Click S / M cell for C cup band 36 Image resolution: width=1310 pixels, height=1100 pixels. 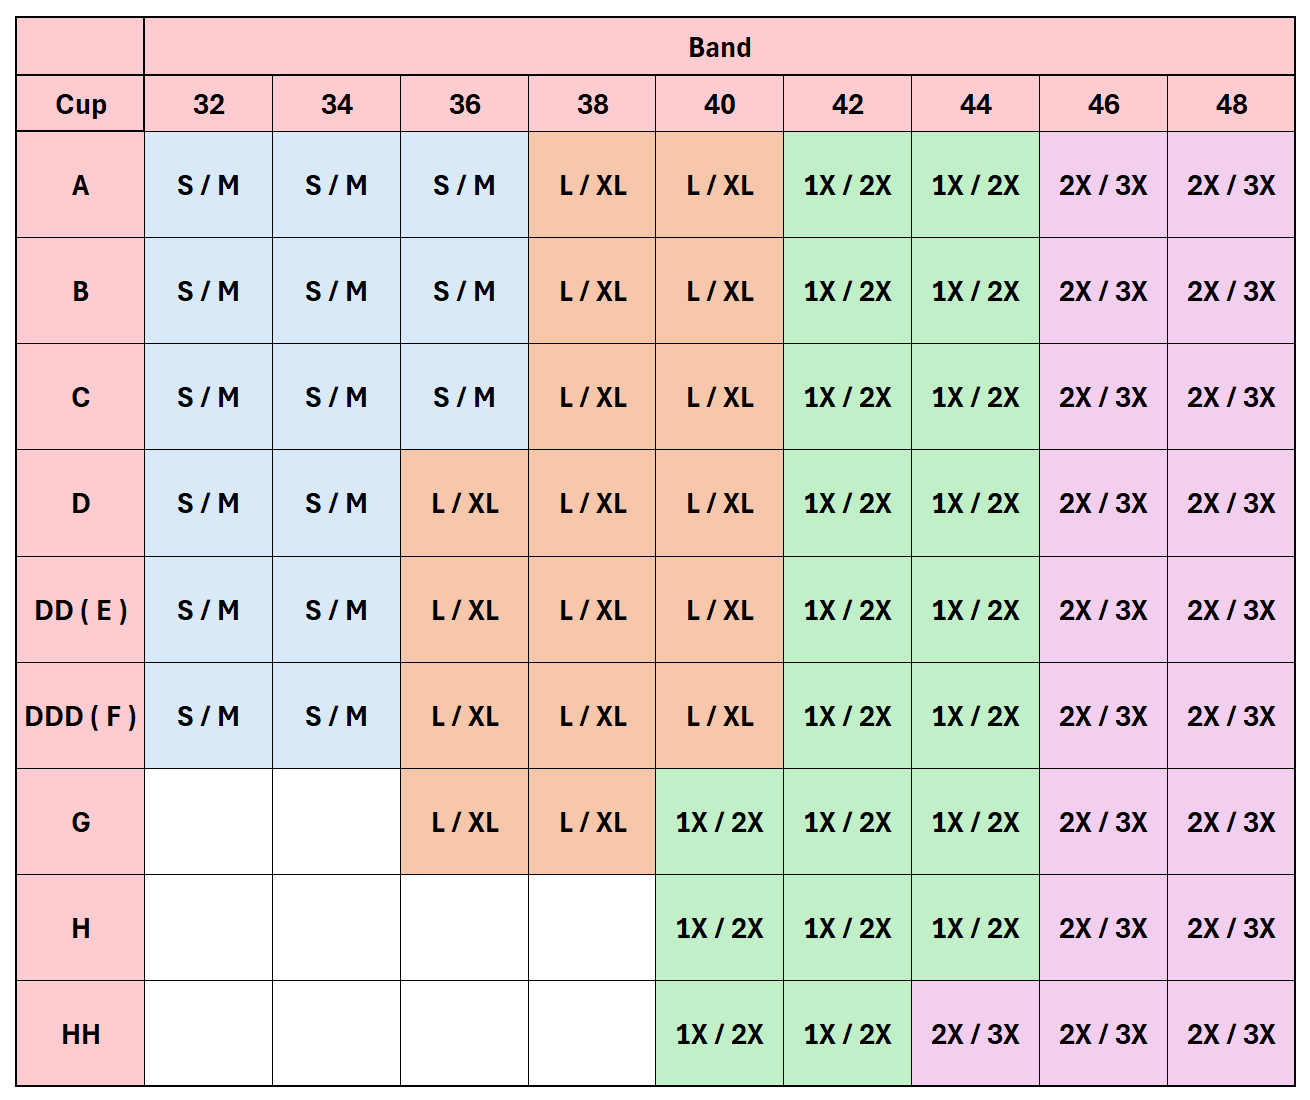[x=464, y=397]
